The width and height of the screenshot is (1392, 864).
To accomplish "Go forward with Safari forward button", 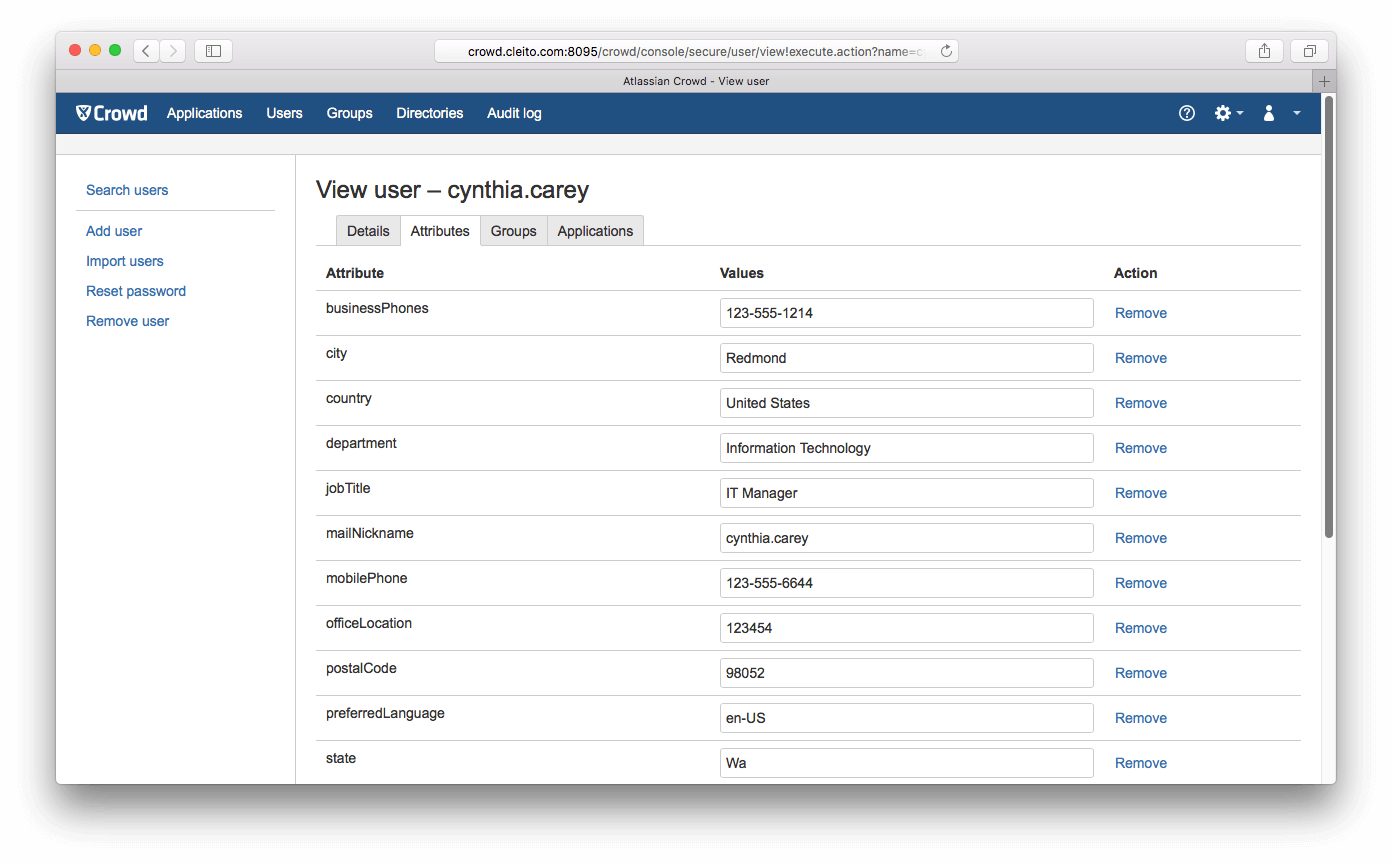I will (173, 50).
